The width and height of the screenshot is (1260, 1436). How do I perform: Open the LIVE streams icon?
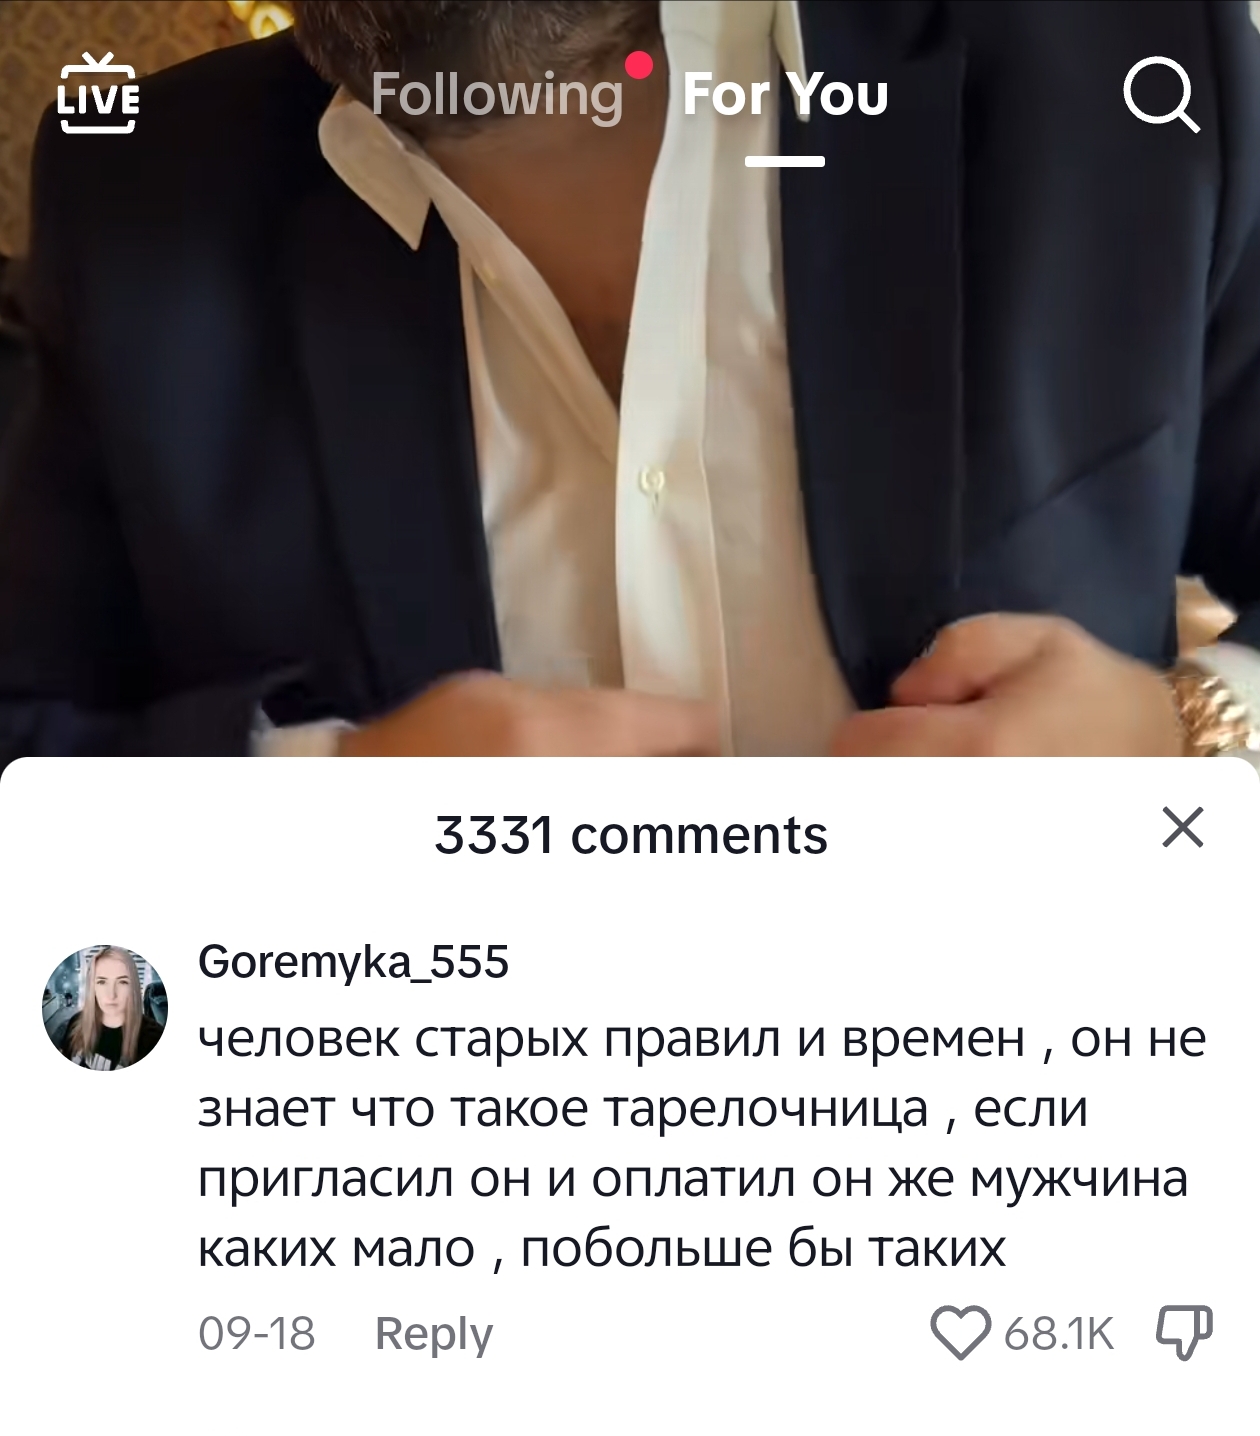pos(98,93)
